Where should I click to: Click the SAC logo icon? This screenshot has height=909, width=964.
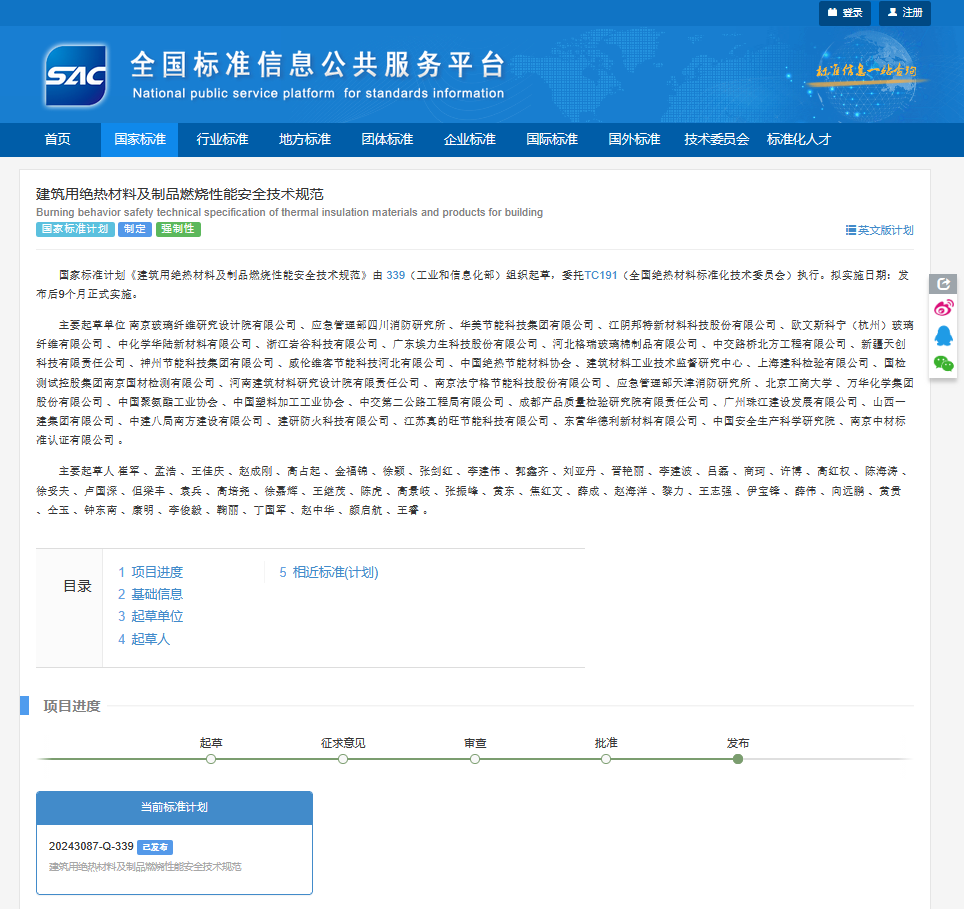coord(75,75)
